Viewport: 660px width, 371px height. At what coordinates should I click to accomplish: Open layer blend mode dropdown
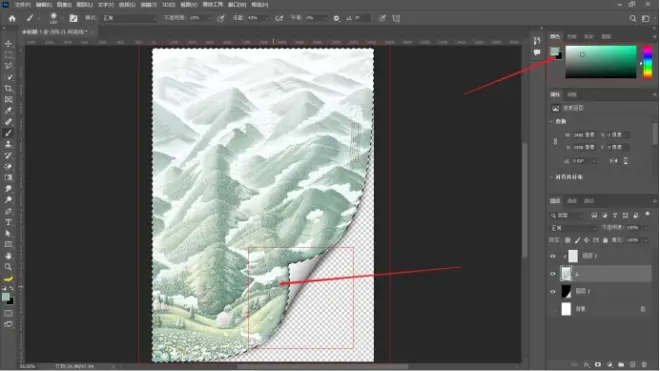pyautogui.click(x=573, y=228)
